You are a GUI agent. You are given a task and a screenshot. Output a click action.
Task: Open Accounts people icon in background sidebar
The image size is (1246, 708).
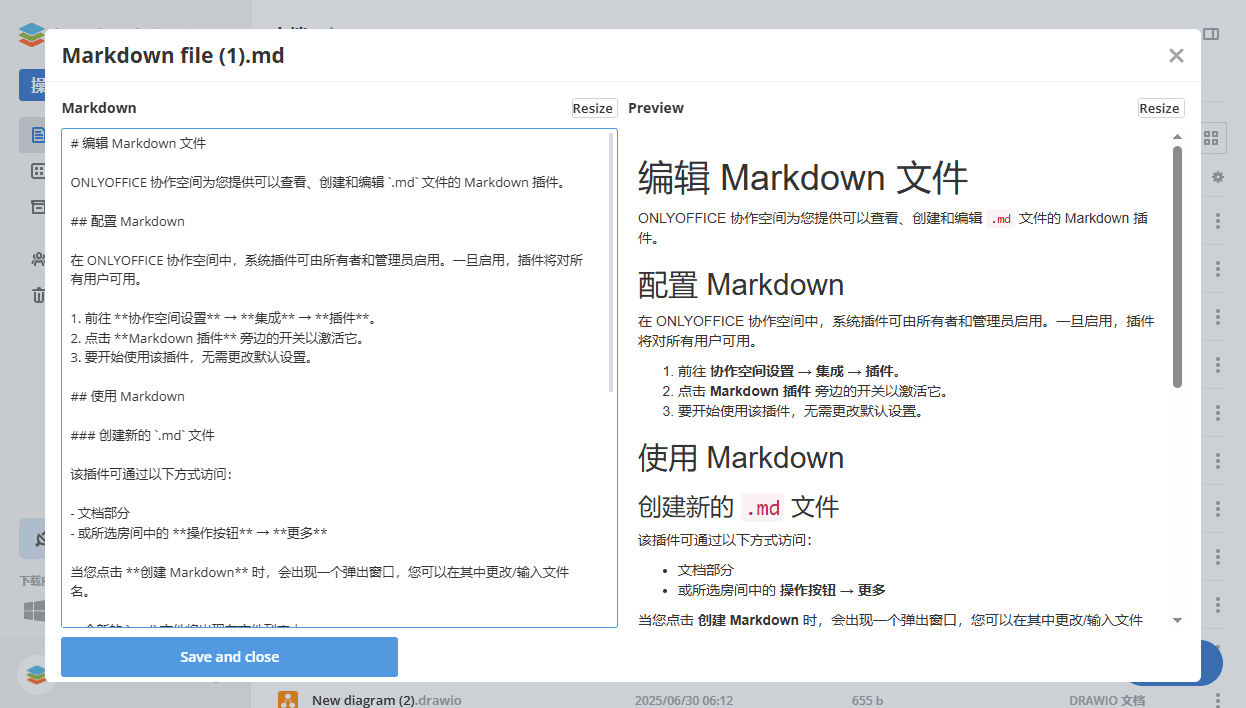pos(38,259)
